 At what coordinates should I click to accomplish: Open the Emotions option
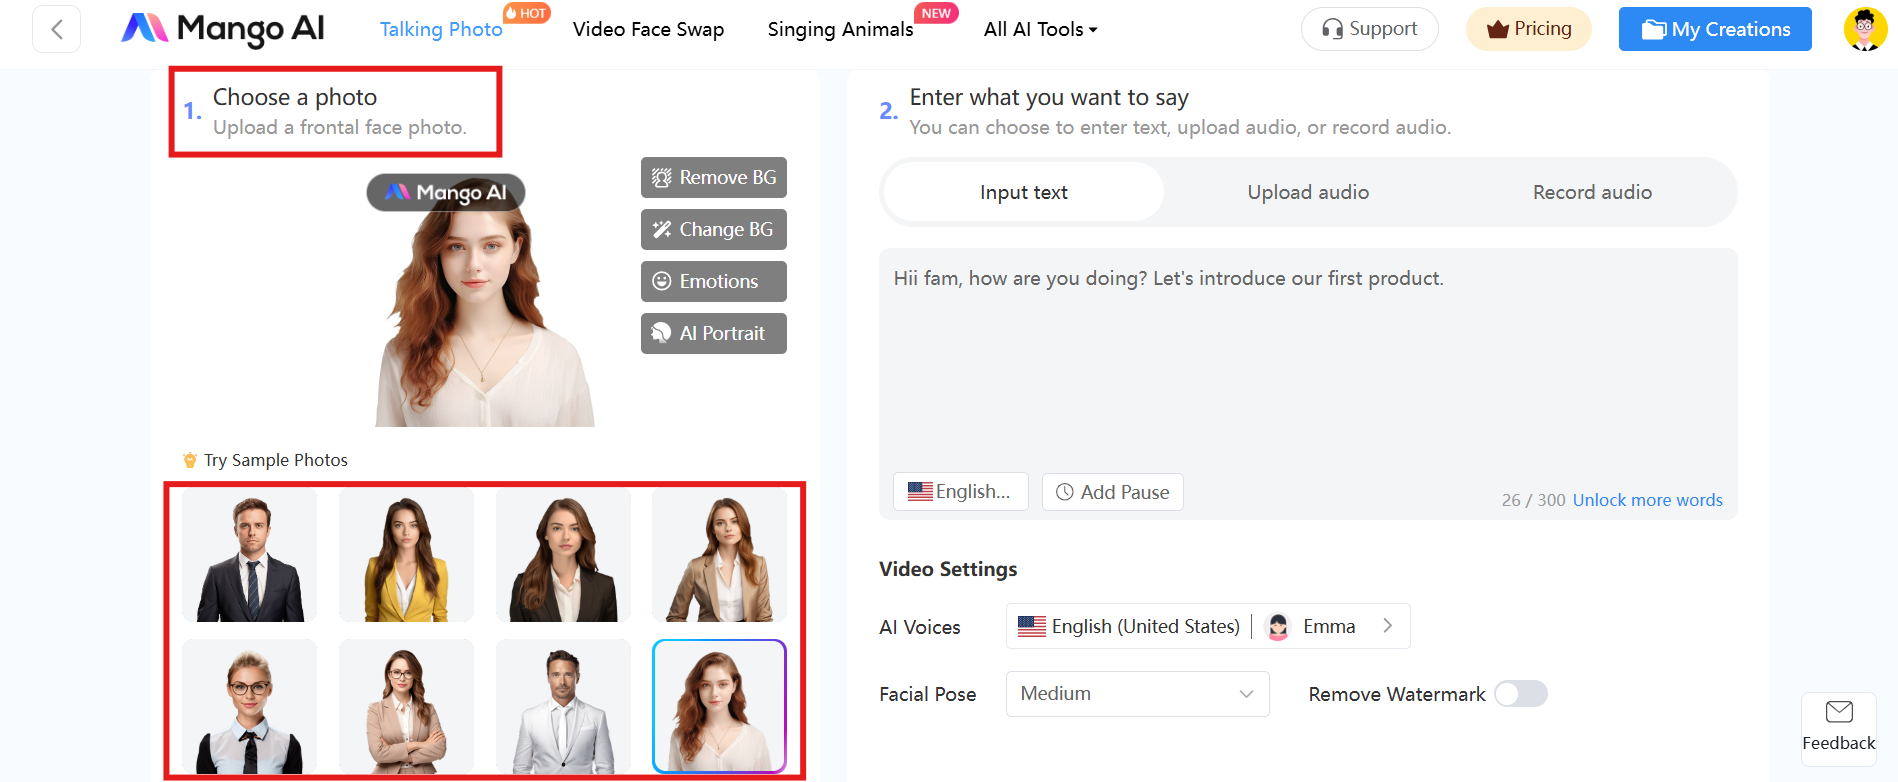coord(714,282)
